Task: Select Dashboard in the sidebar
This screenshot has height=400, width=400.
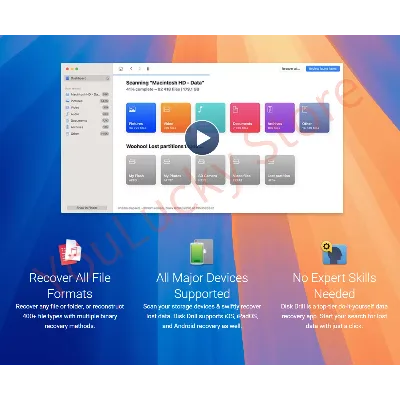Action: tap(87, 78)
